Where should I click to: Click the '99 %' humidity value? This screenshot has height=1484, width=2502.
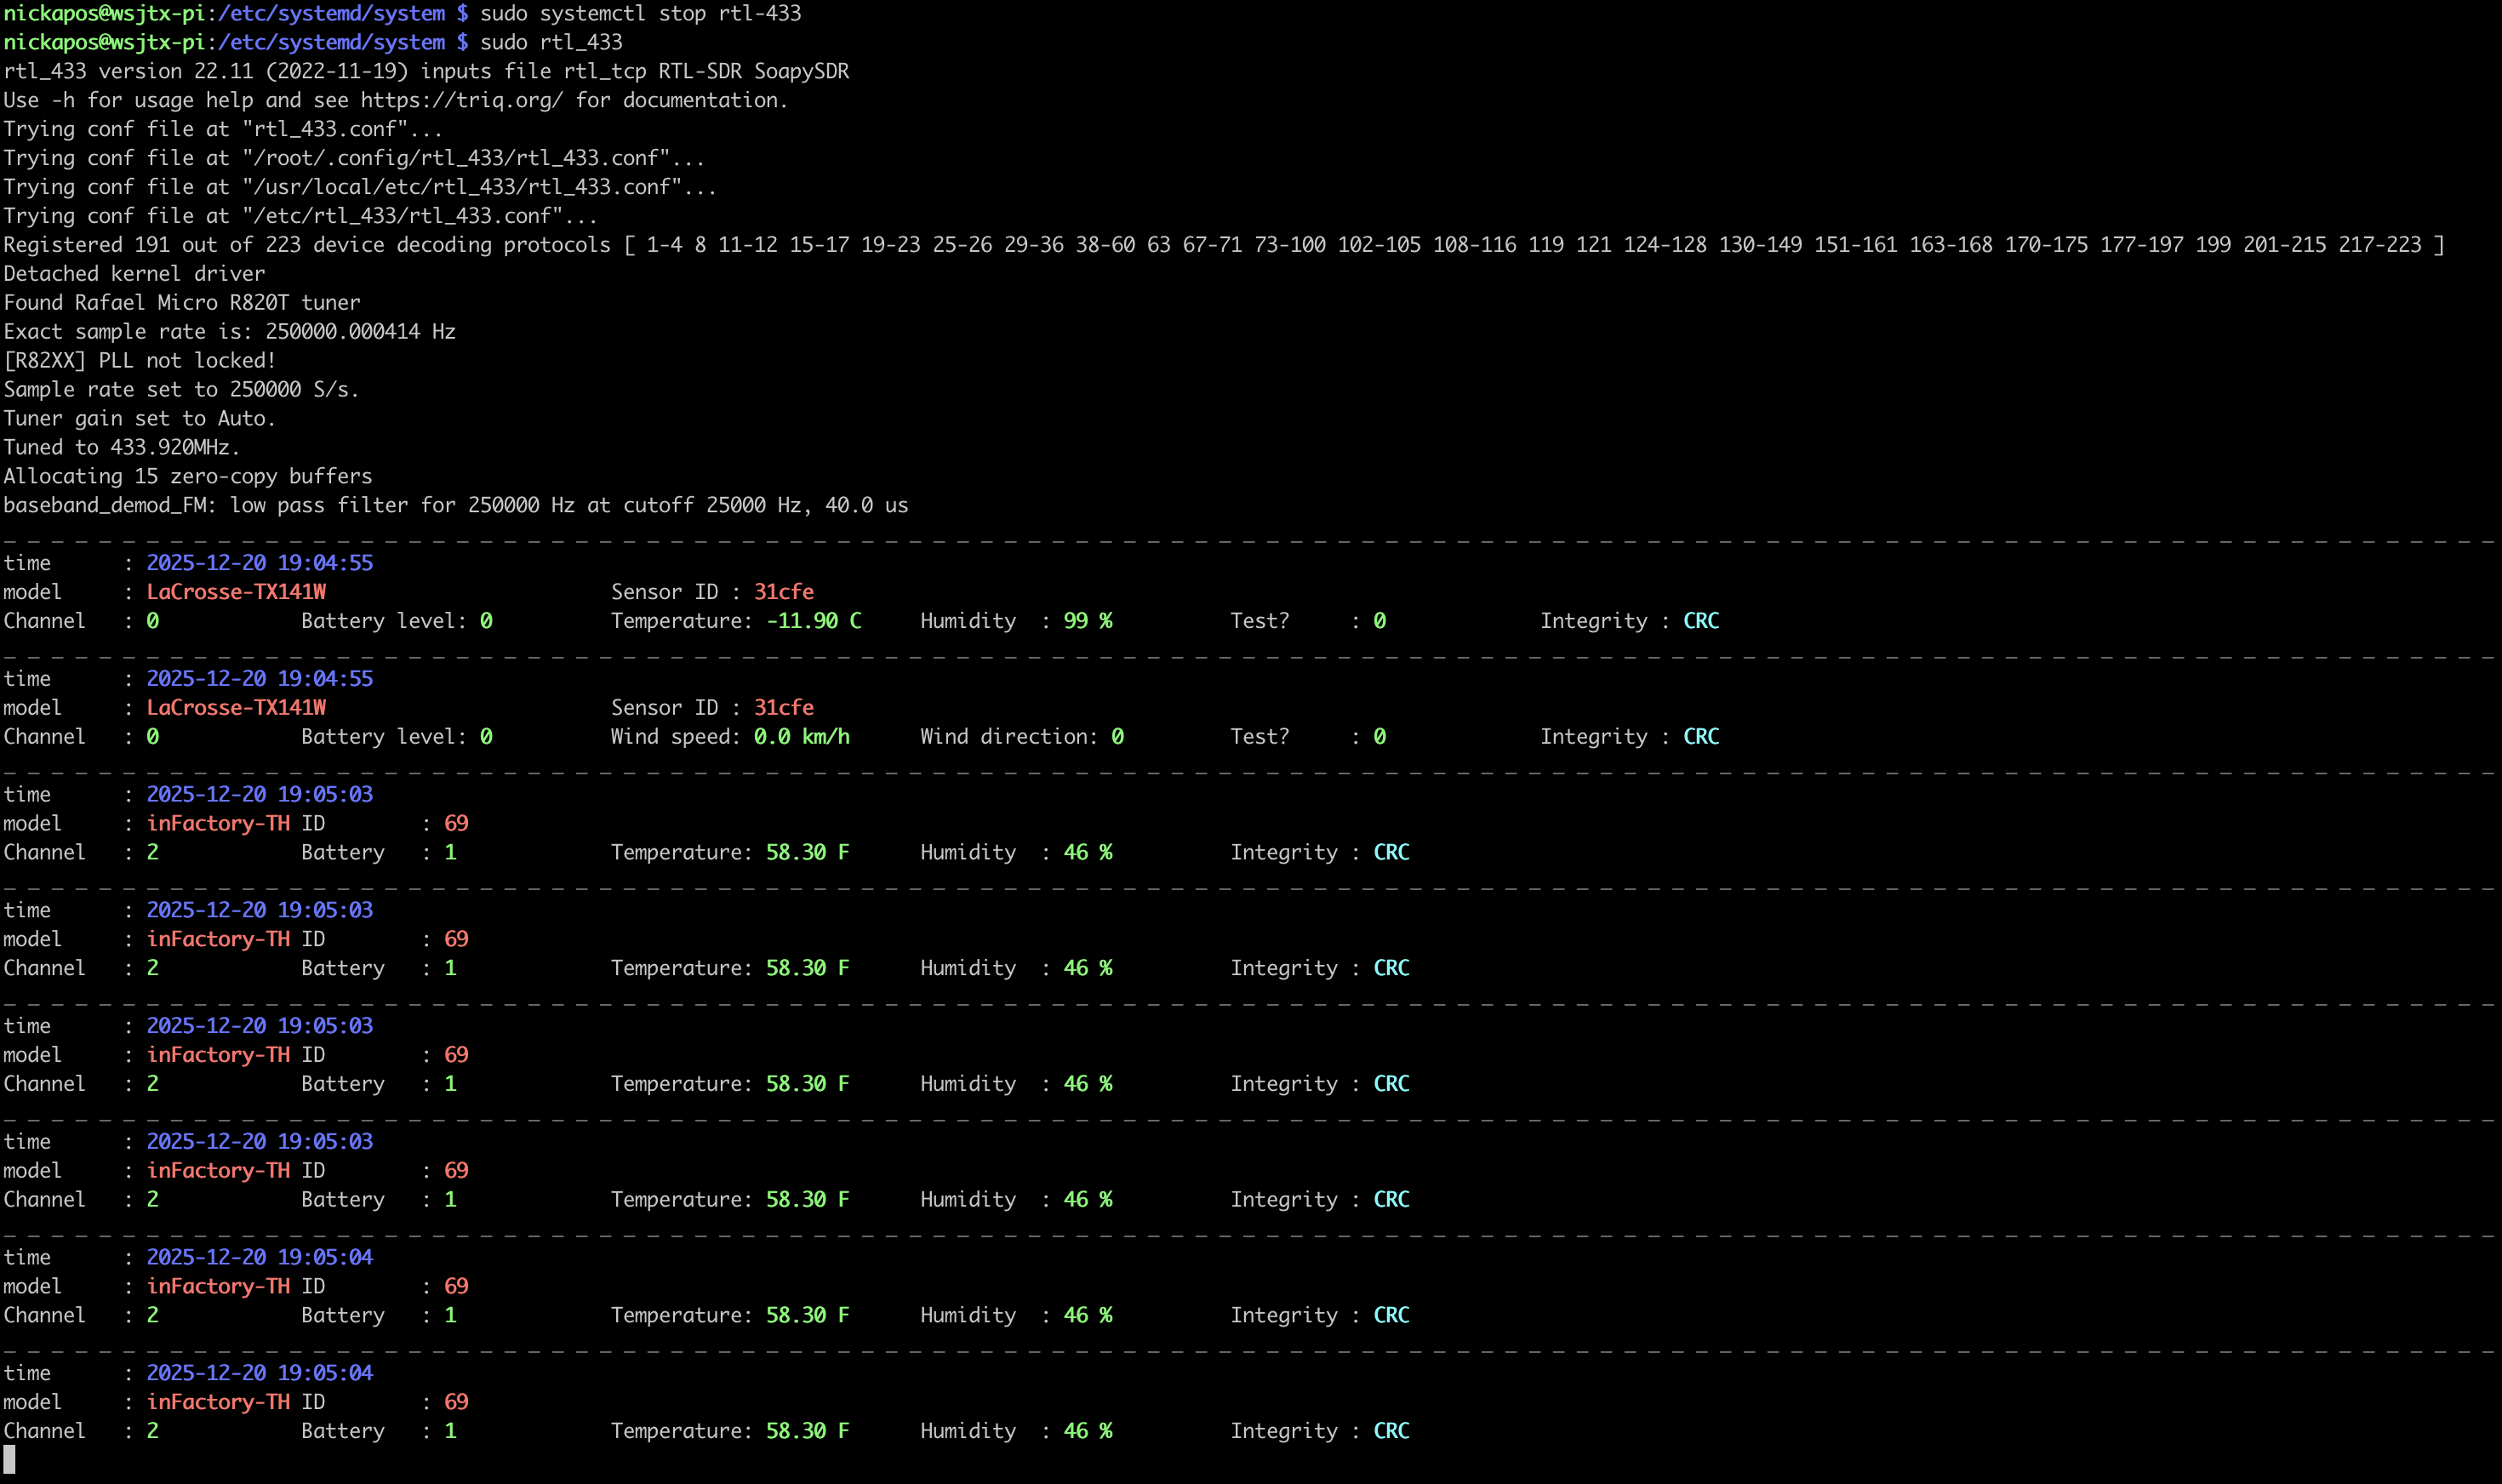pyautogui.click(x=1088, y=621)
